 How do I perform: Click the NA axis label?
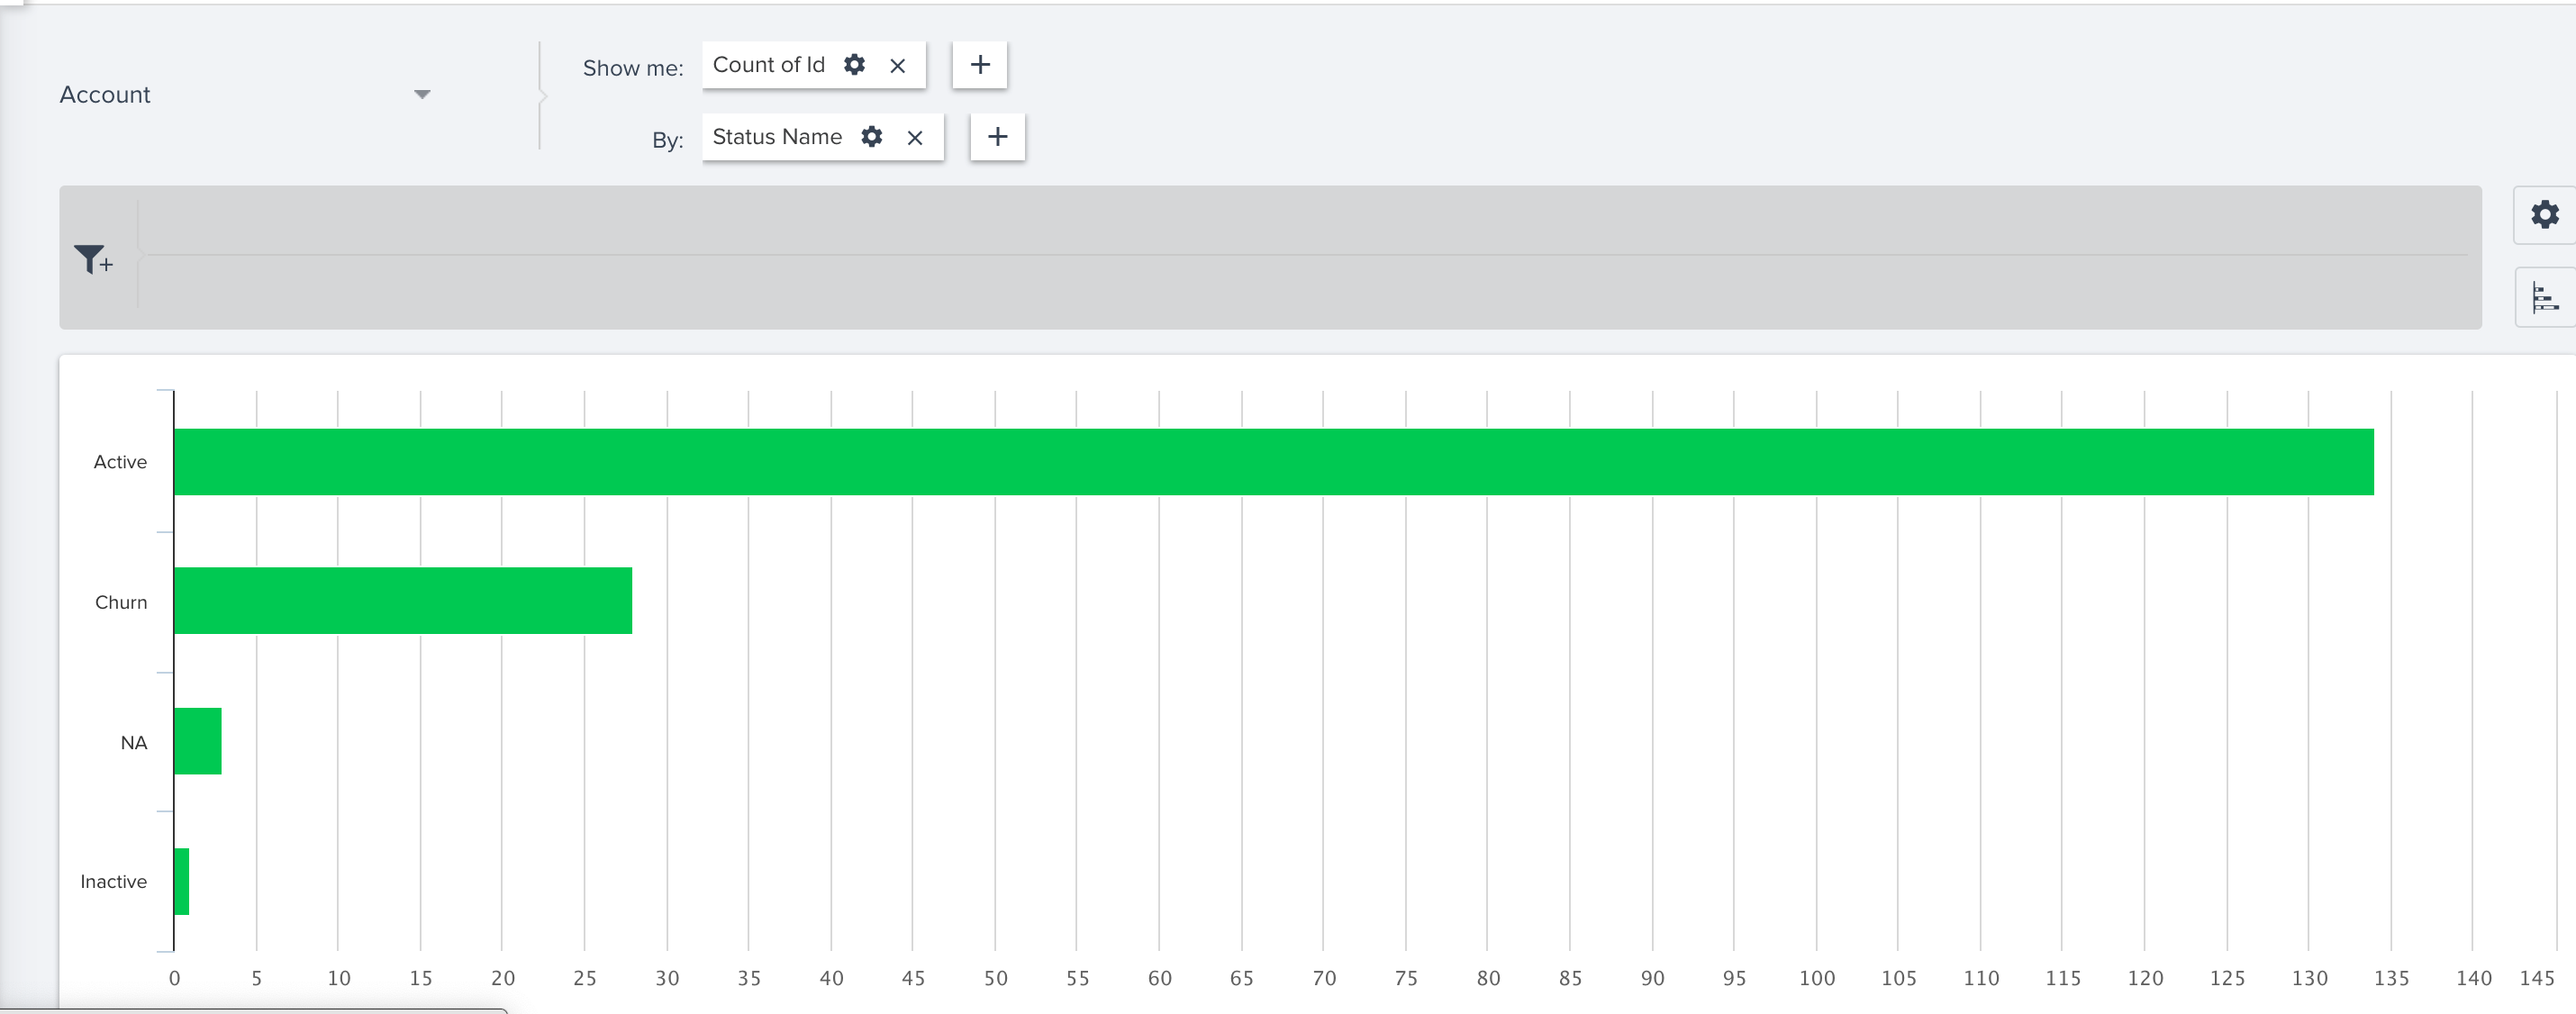pyautogui.click(x=134, y=742)
